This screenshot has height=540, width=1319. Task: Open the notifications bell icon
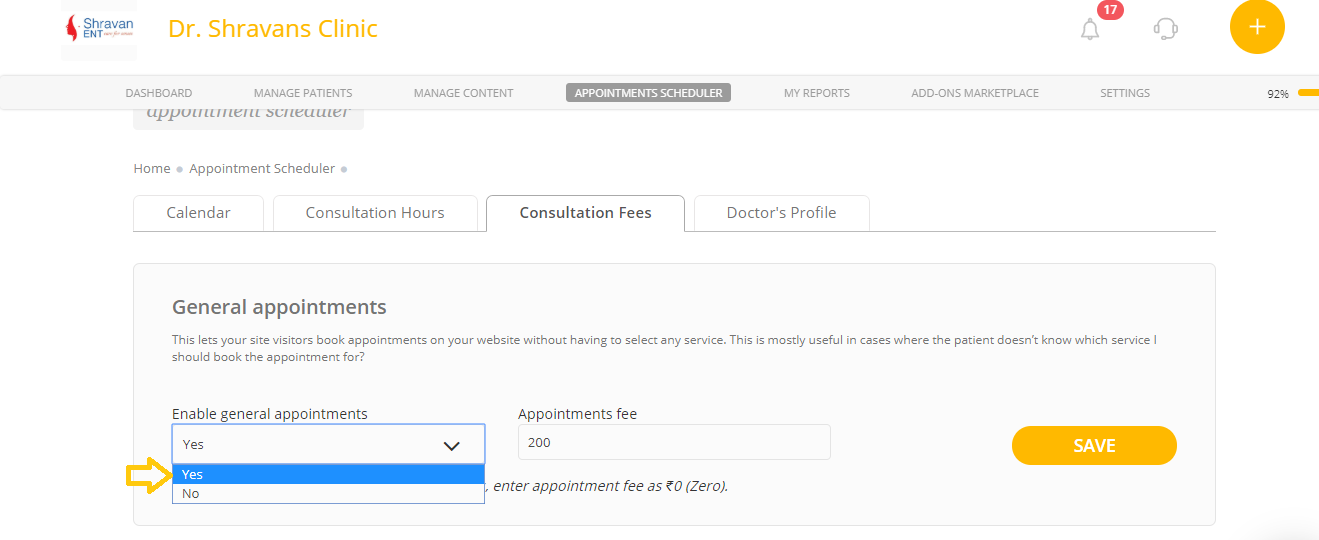[x=1090, y=30]
